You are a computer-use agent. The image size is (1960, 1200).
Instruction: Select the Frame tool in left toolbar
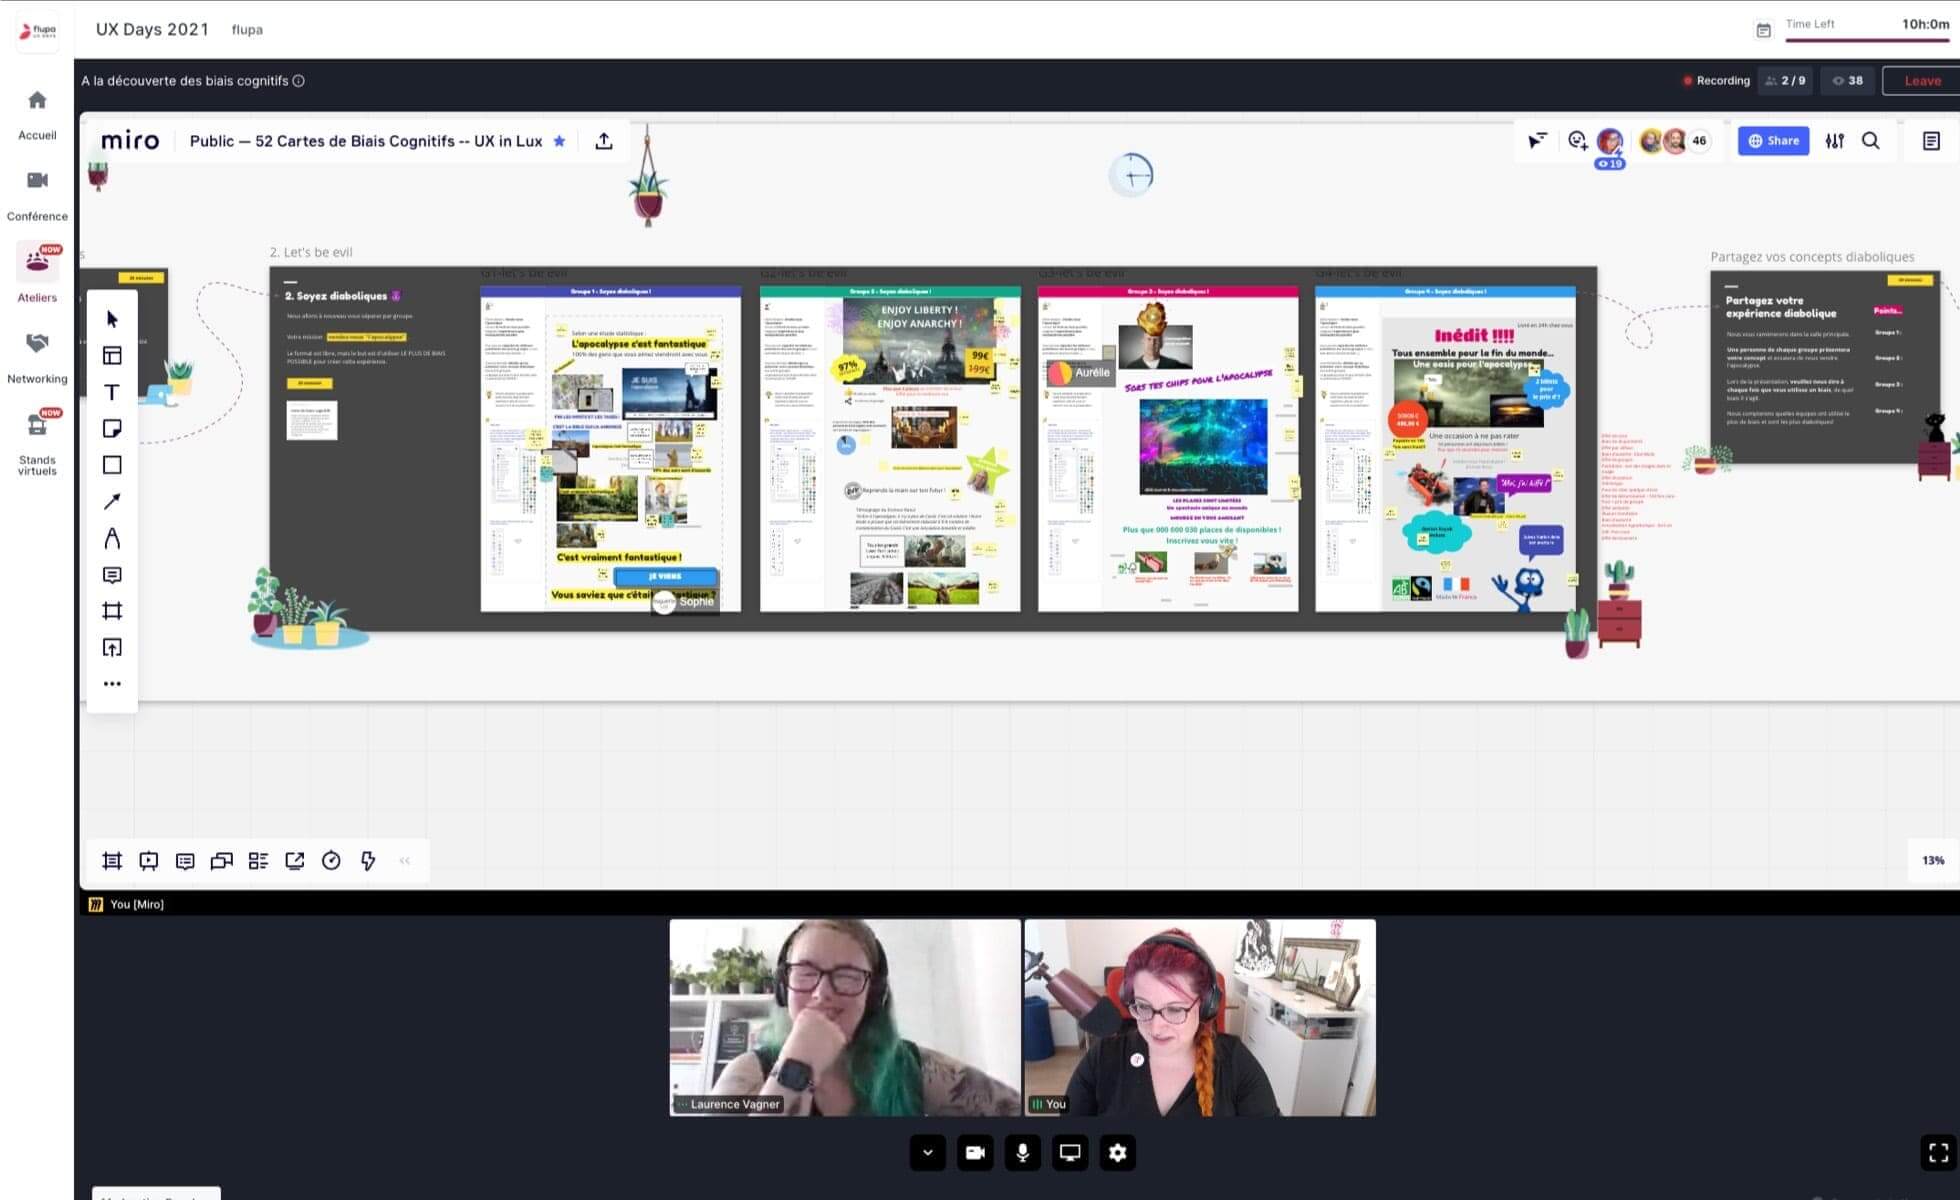tap(112, 611)
